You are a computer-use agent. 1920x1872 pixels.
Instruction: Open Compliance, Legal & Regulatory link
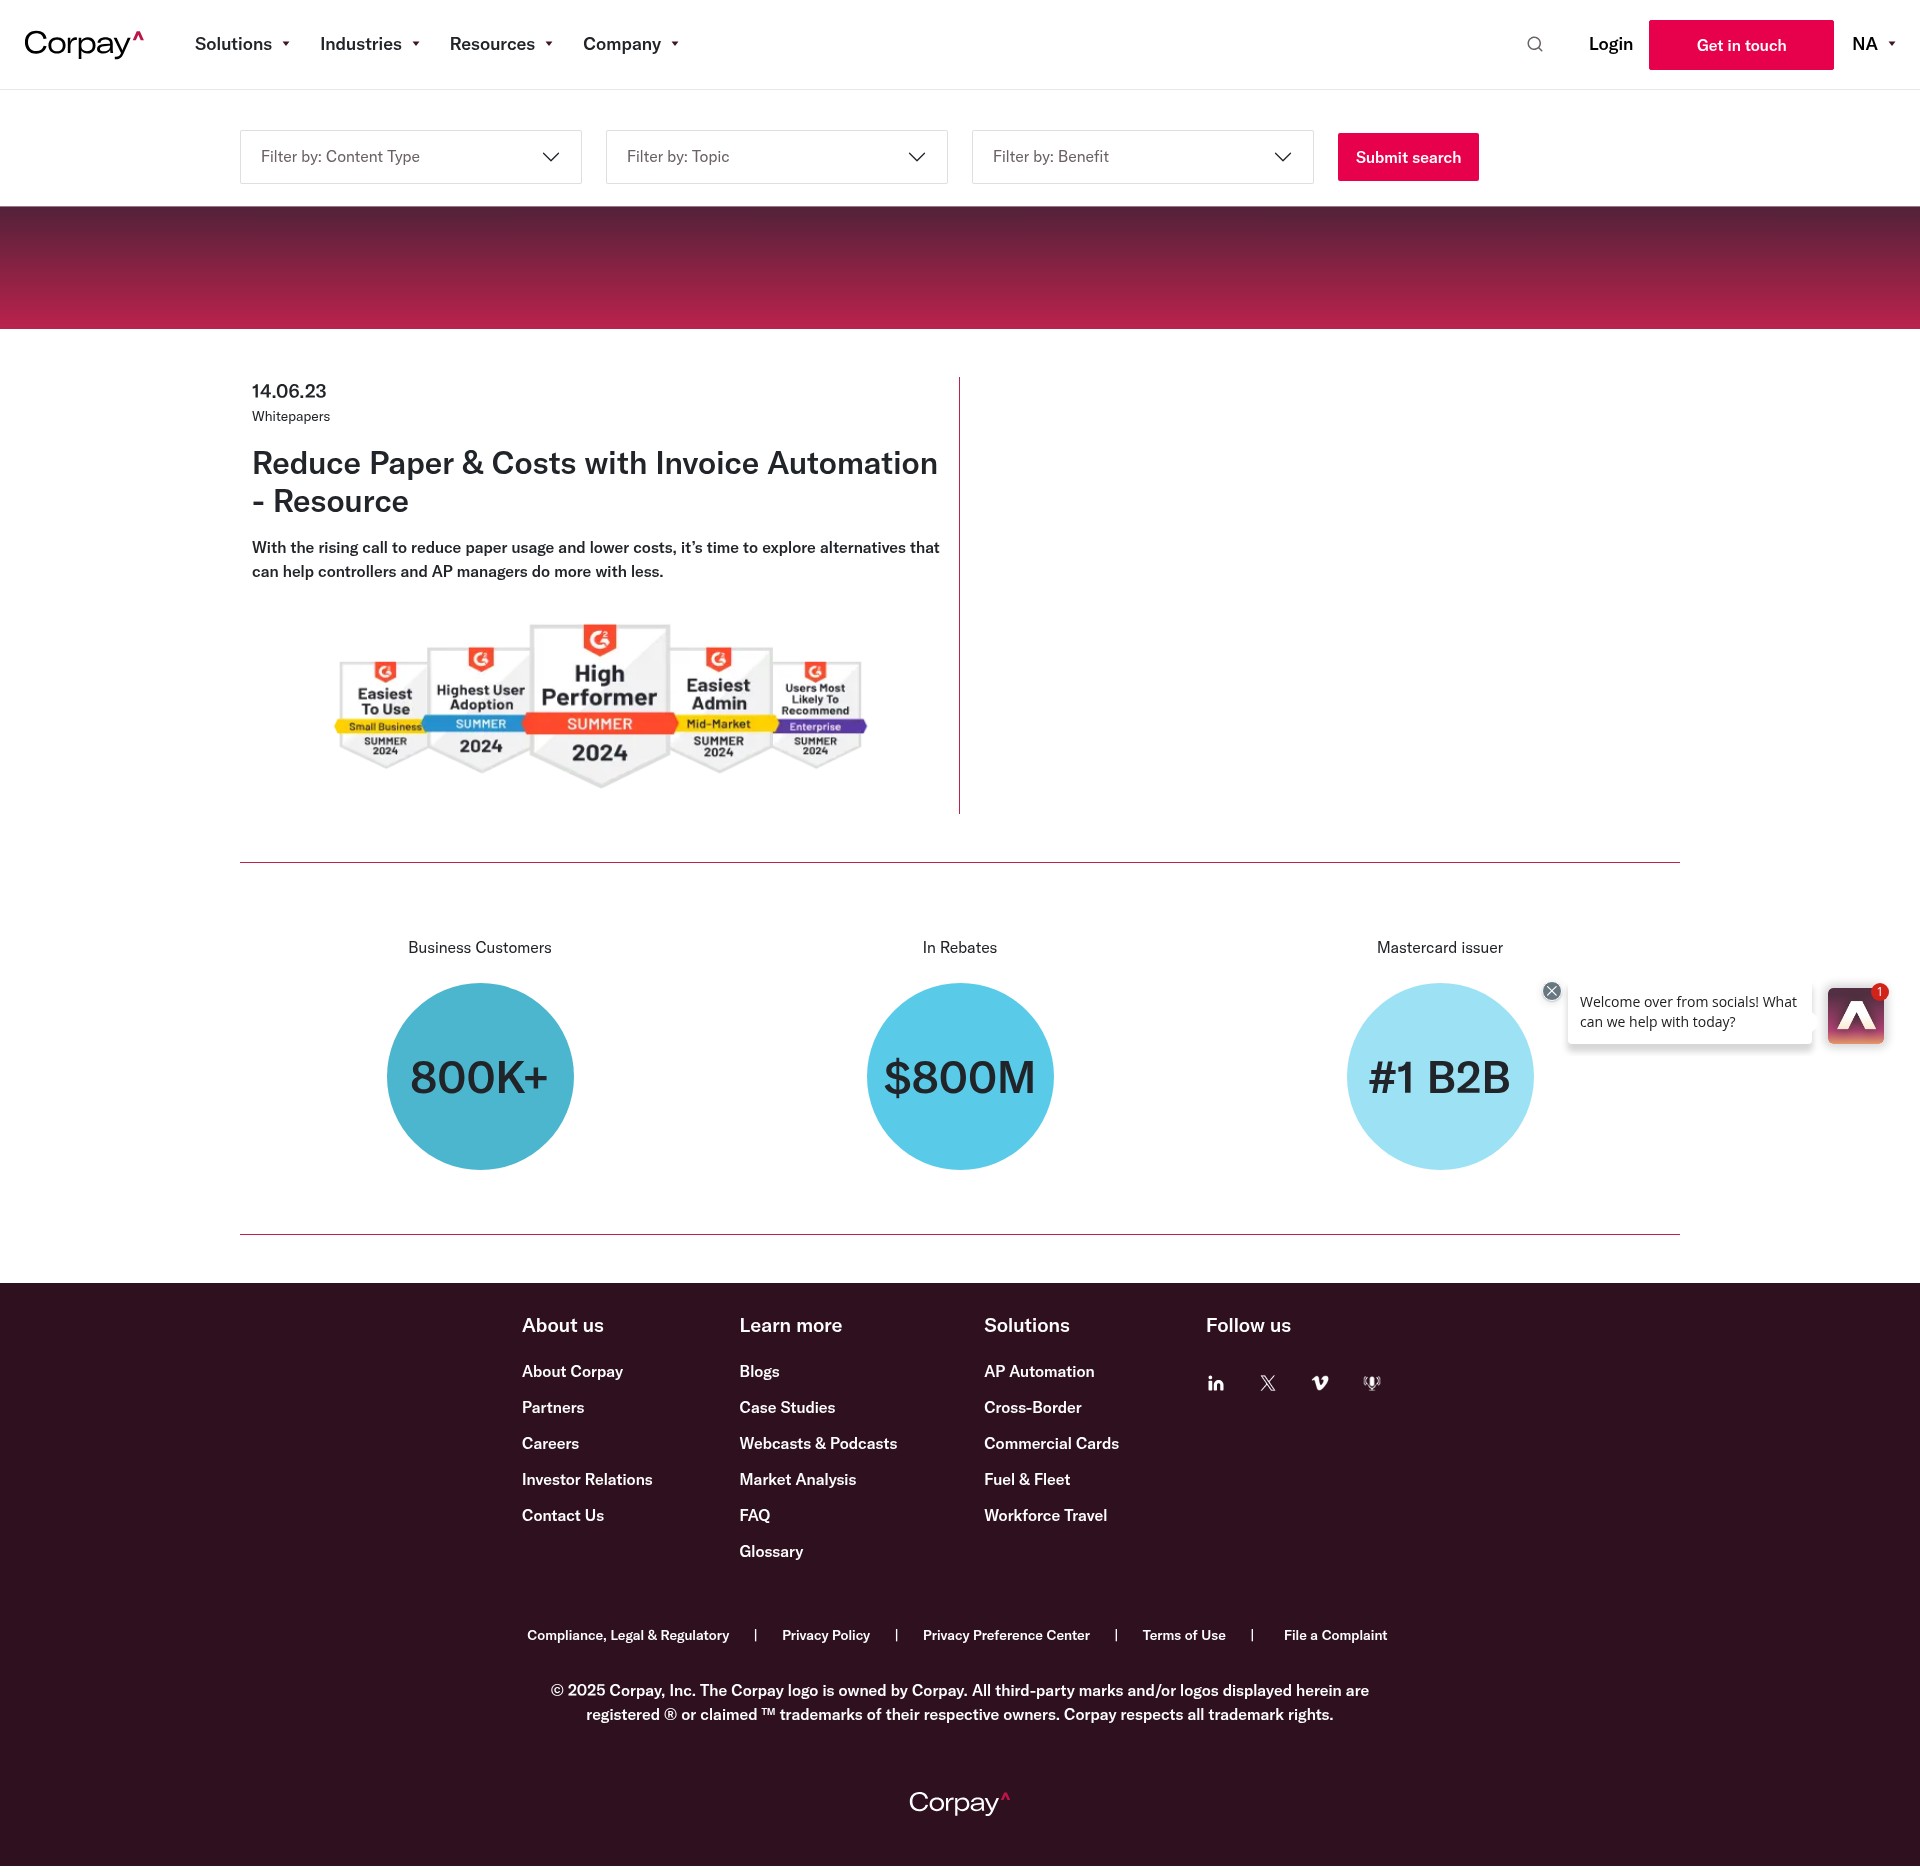[628, 1635]
